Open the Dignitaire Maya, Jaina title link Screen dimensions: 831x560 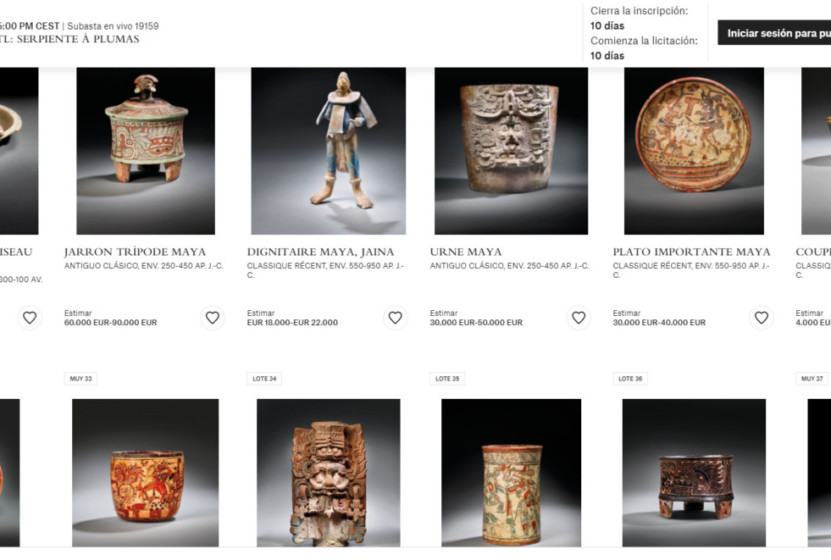pyautogui.click(x=321, y=252)
